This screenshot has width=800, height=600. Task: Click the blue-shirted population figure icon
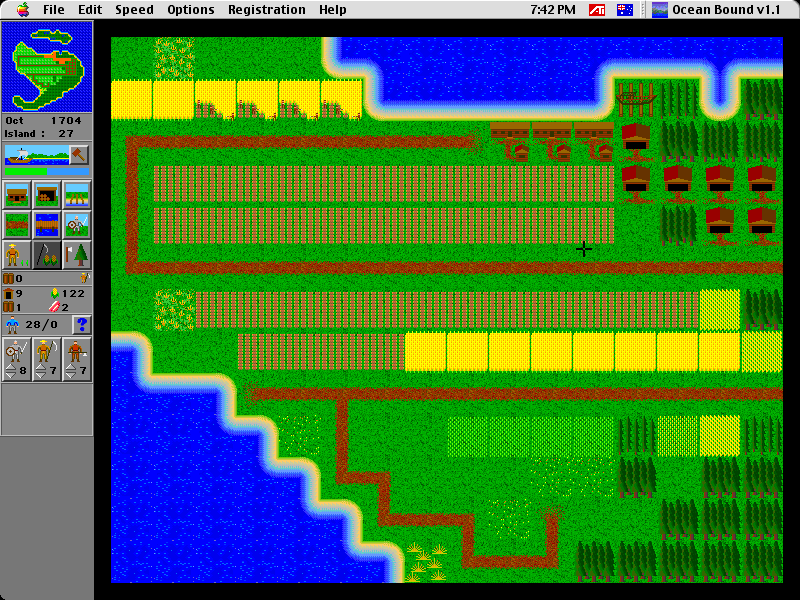[x=13, y=324]
